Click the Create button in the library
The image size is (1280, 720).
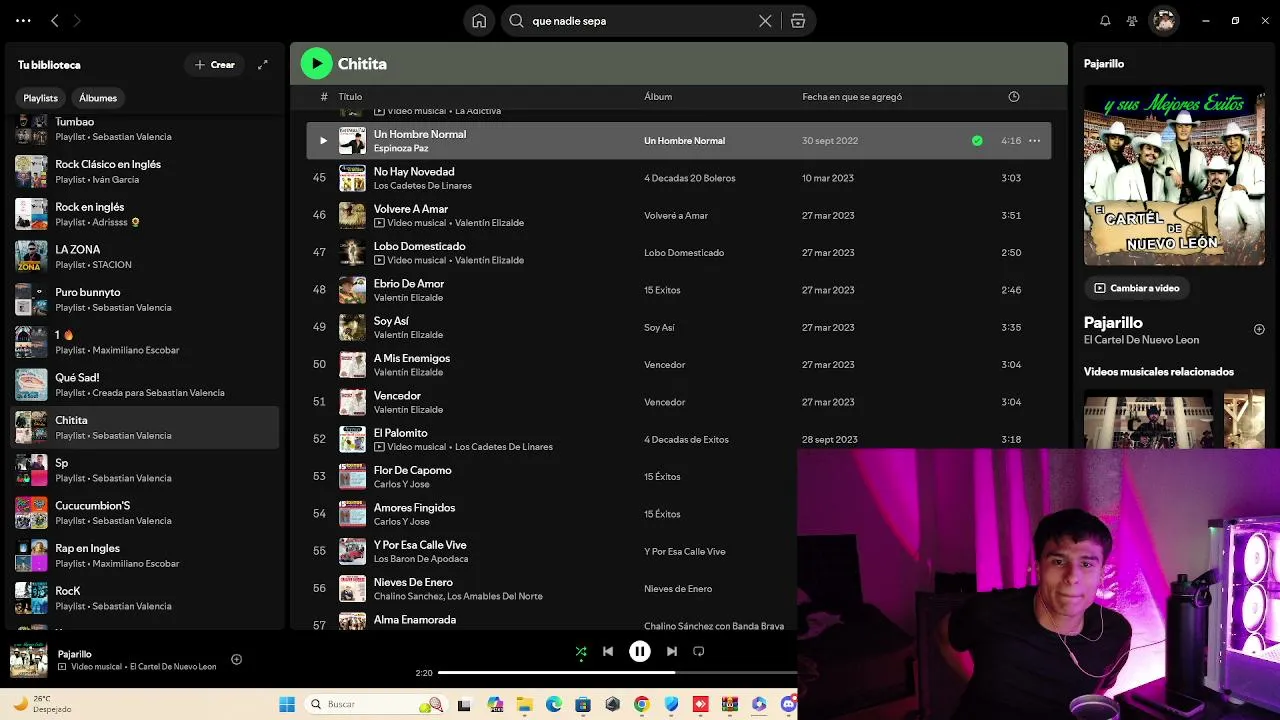[x=215, y=65]
